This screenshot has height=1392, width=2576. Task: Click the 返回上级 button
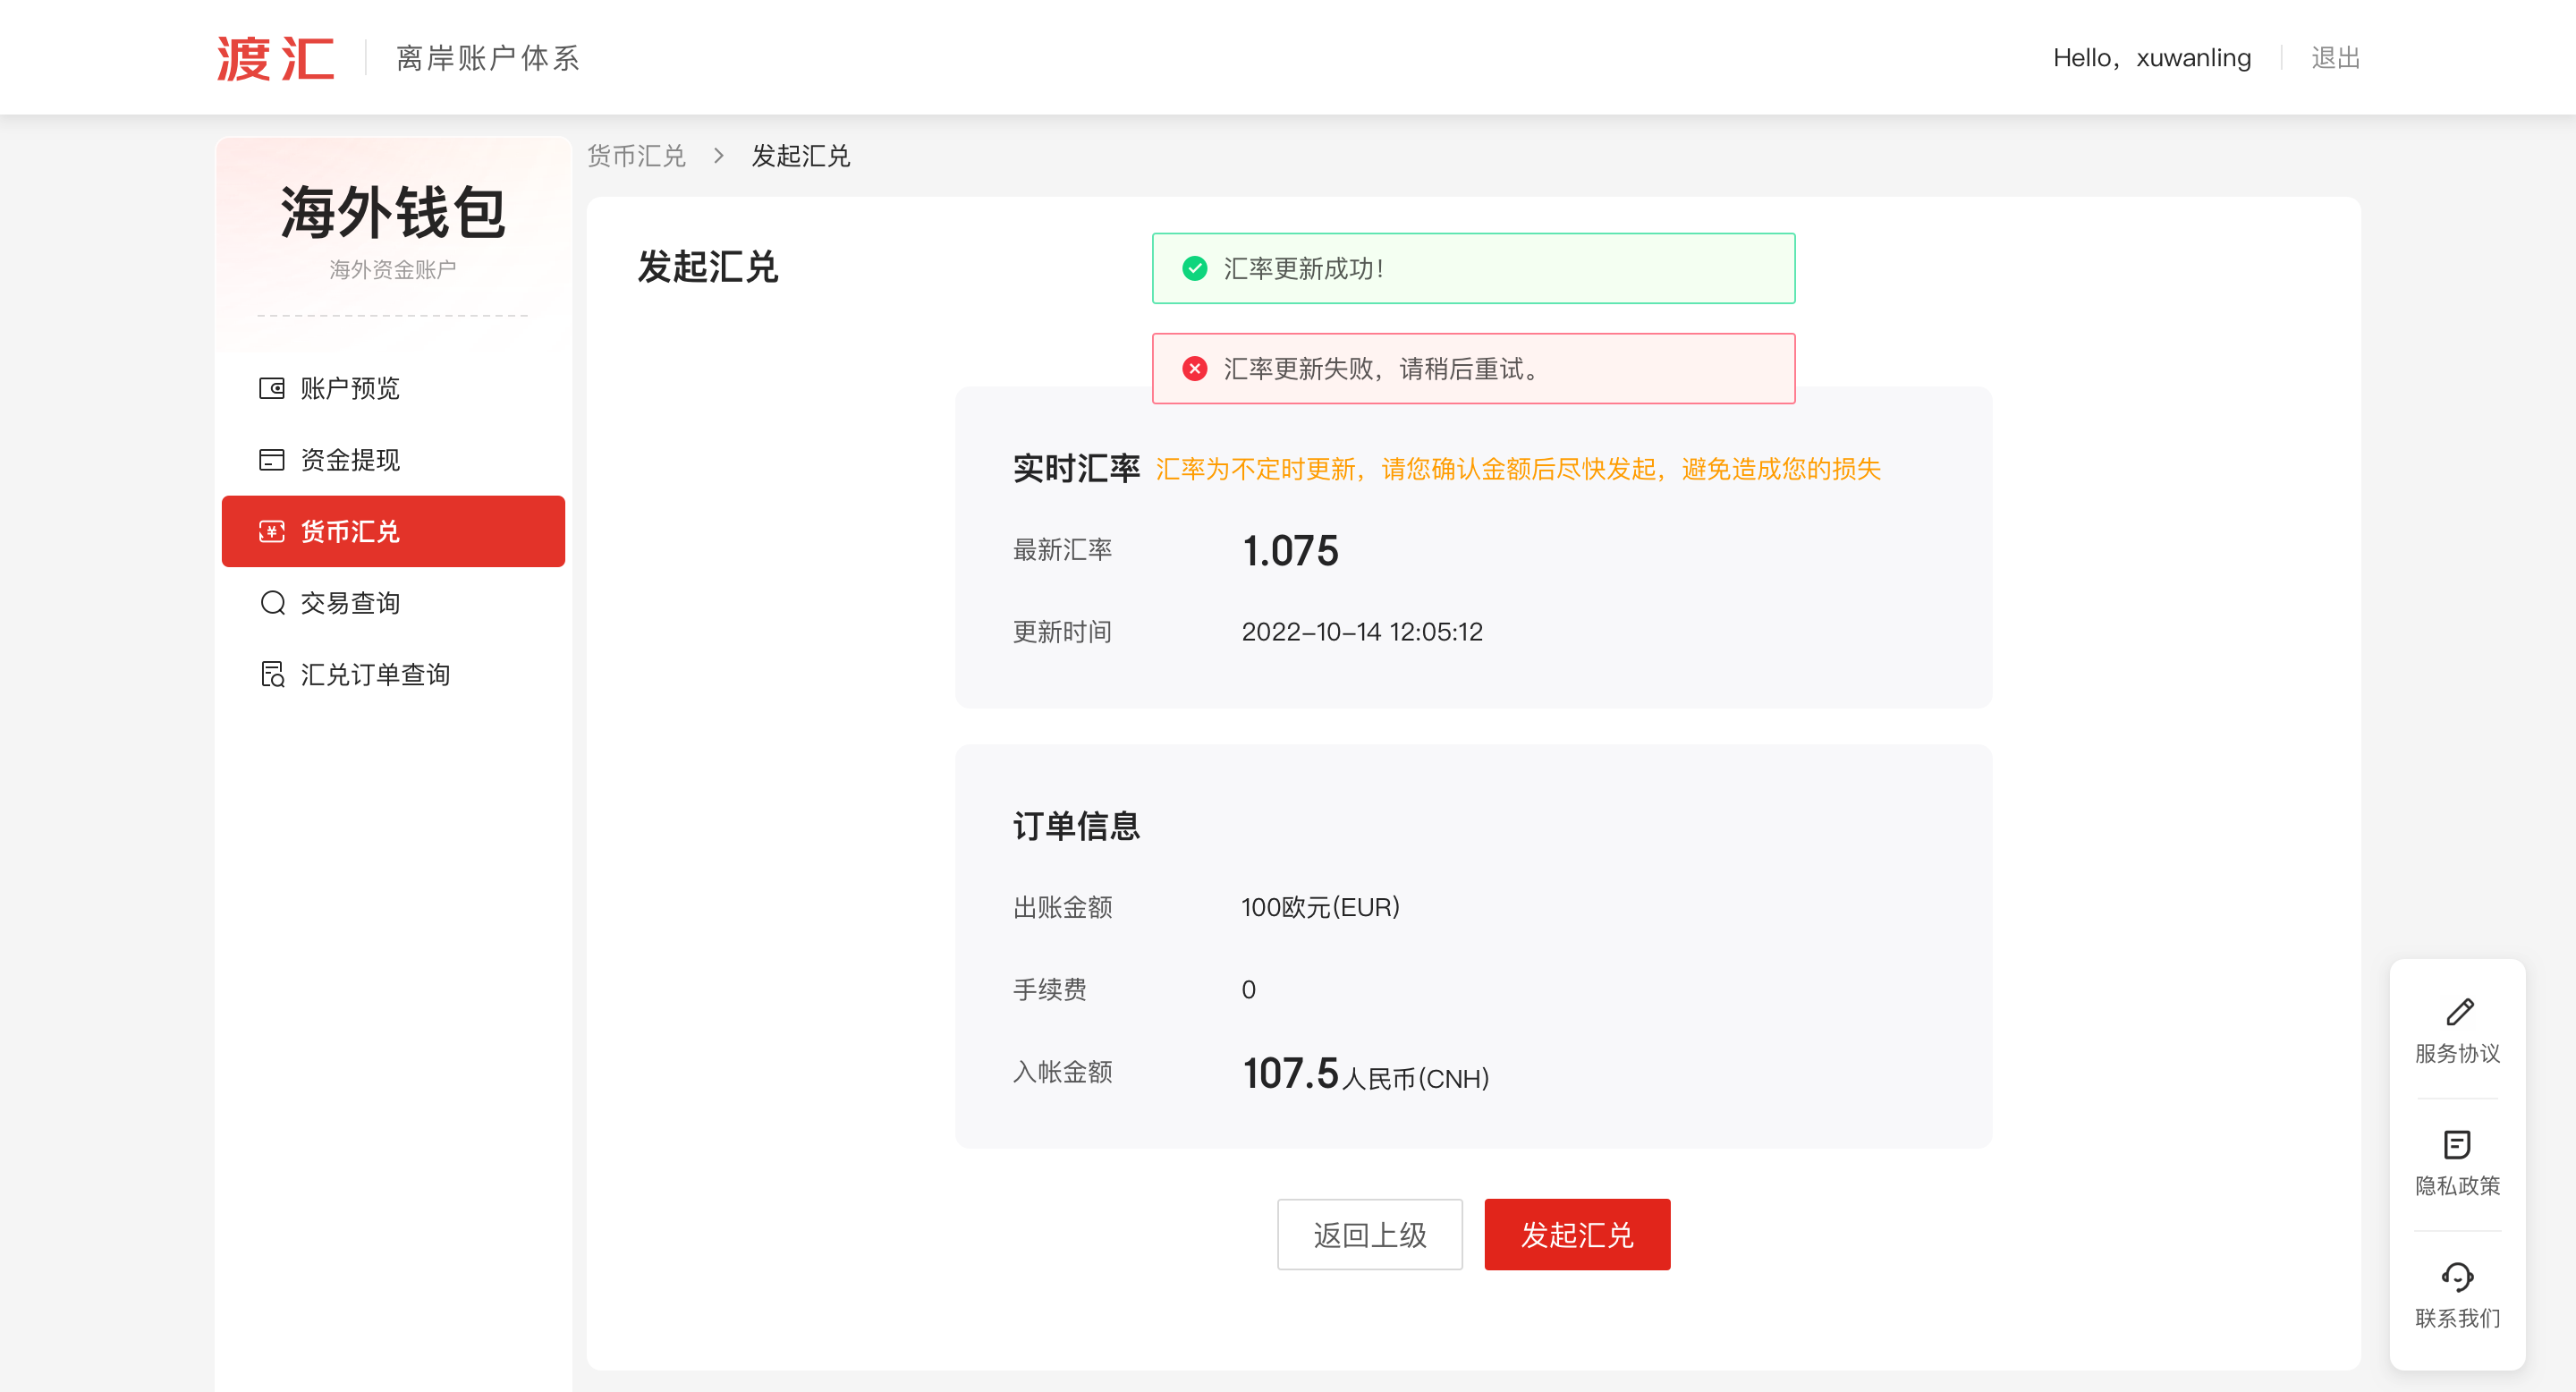coord(1369,1234)
